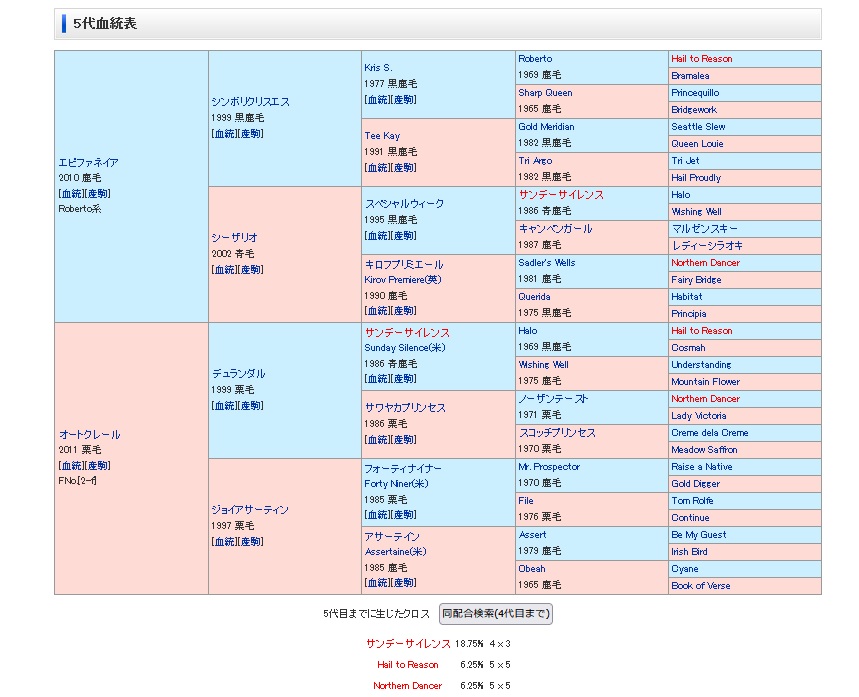Click the Querida link
Viewport: 859px width, 697px height.
534,296
